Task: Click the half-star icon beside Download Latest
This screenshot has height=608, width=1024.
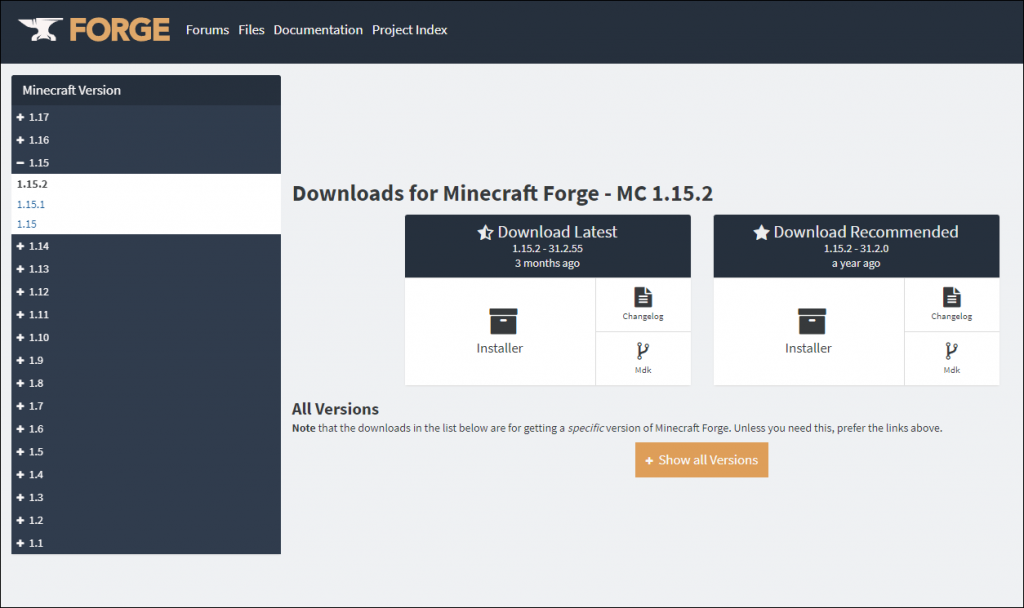Action: pos(485,232)
